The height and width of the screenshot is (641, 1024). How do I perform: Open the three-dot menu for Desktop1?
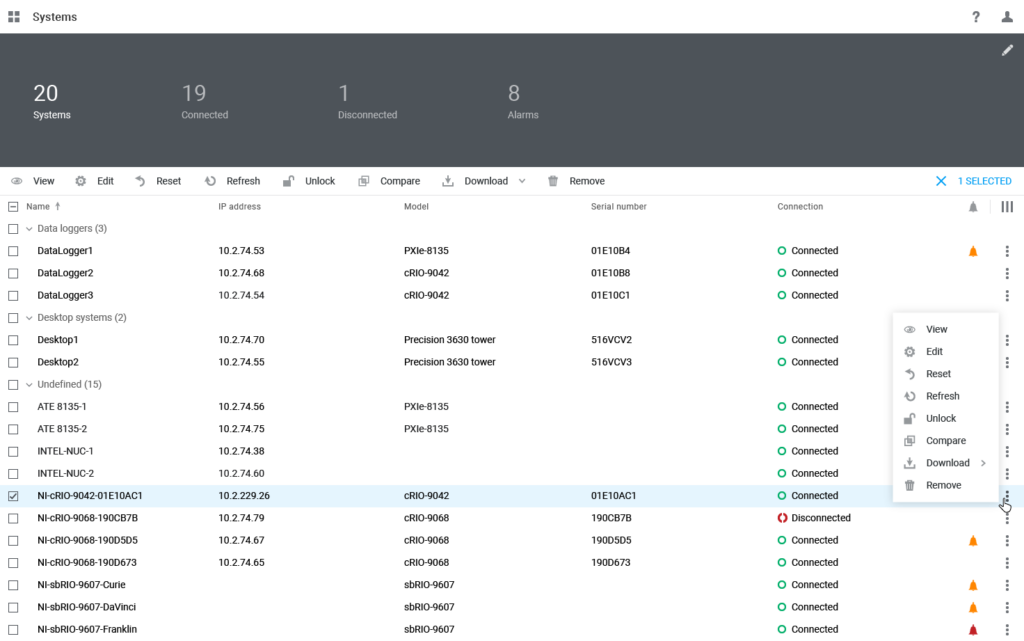pos(1007,339)
